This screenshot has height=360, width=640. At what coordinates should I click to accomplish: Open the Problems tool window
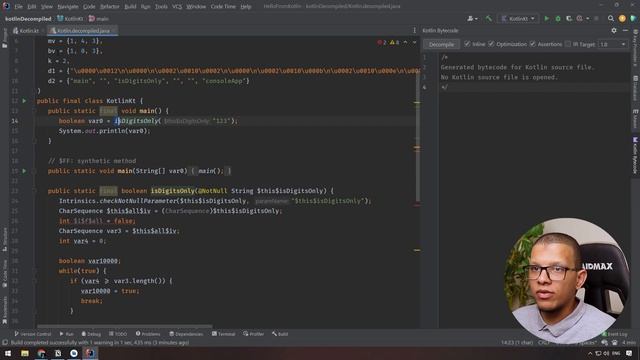[x=148, y=334]
